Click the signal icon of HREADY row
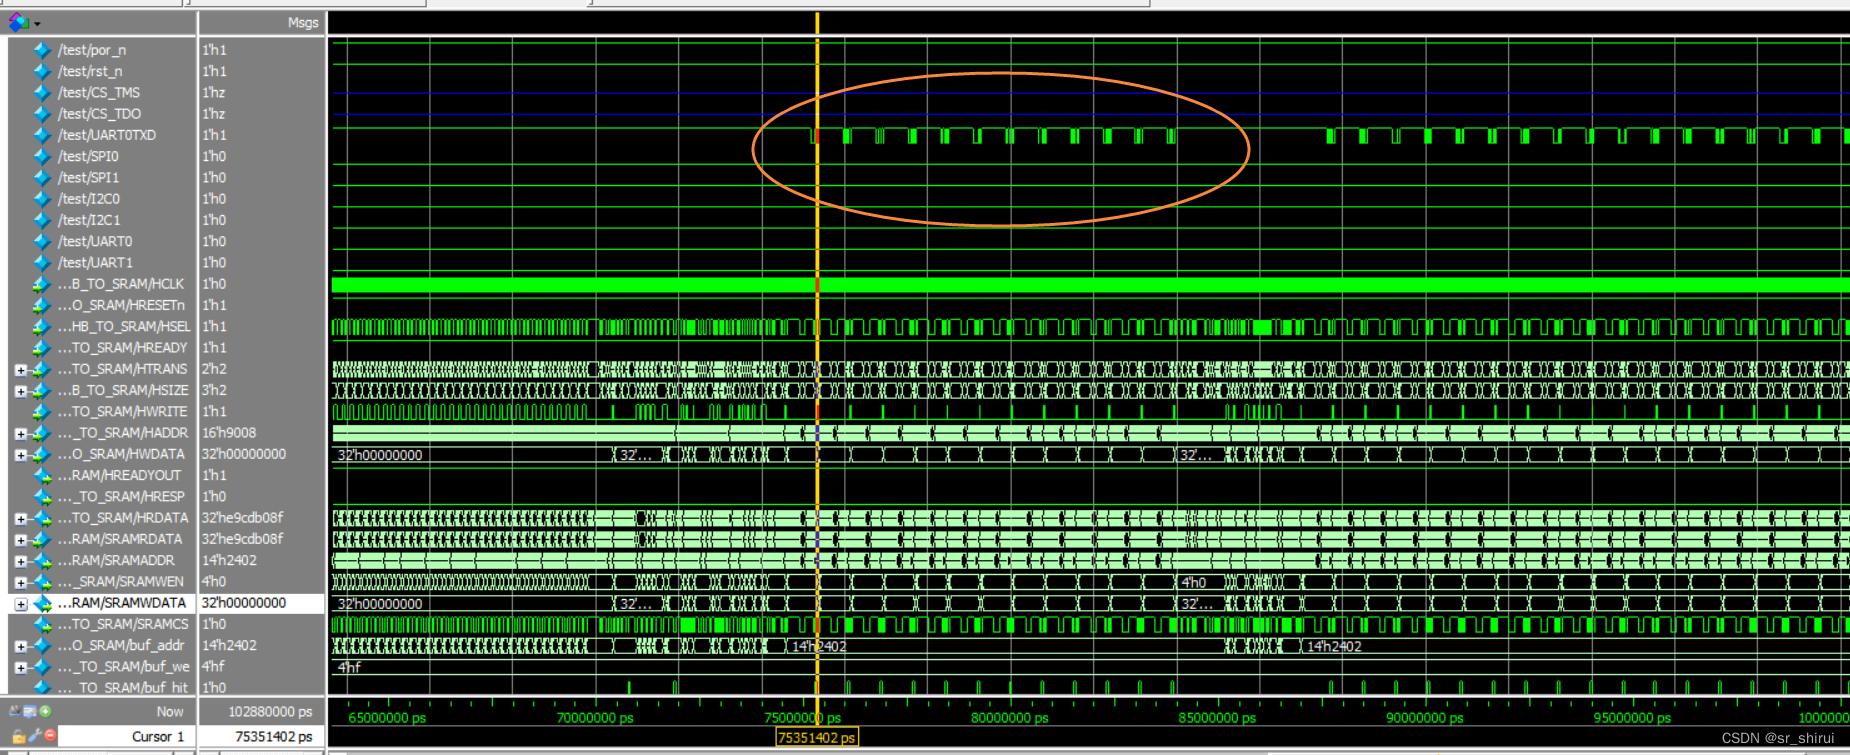 point(41,348)
